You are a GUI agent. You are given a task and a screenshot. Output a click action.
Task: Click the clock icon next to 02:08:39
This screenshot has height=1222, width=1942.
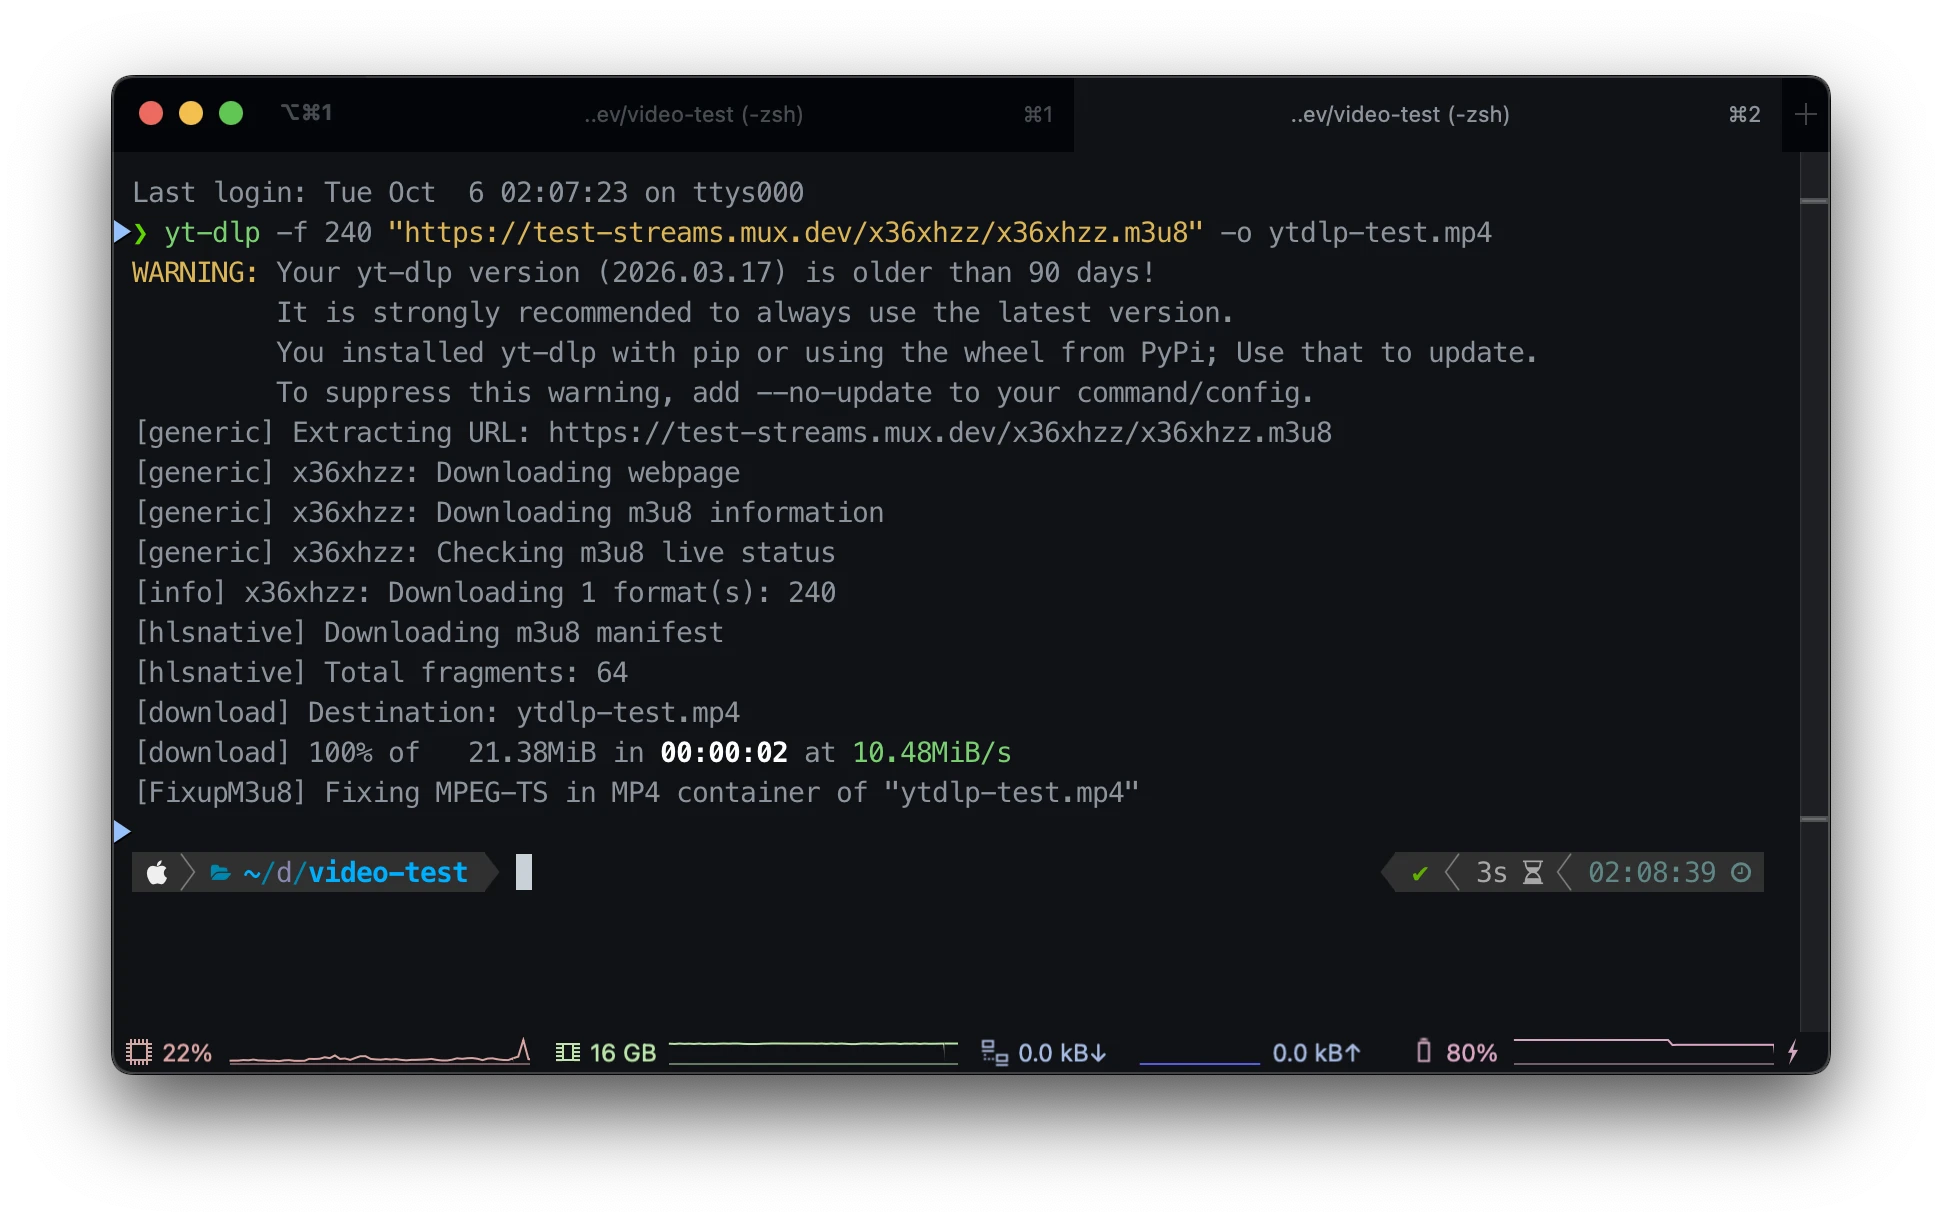(x=1741, y=873)
